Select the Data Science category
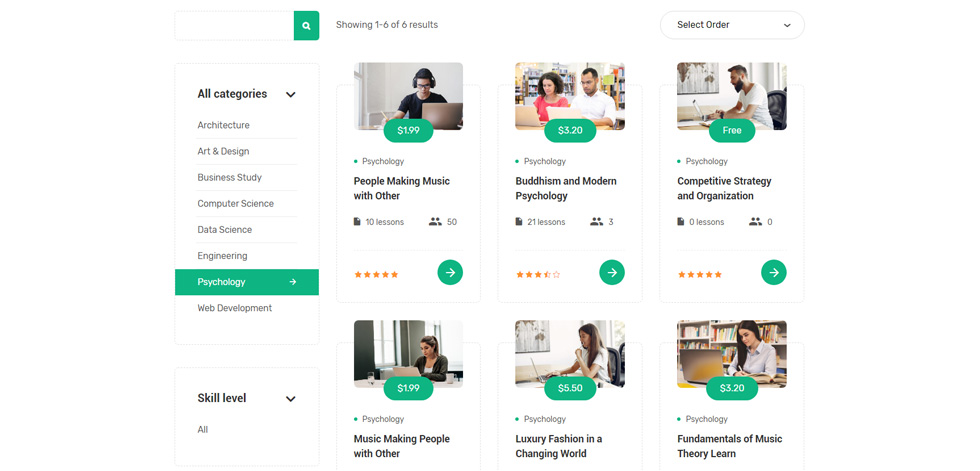 point(224,230)
